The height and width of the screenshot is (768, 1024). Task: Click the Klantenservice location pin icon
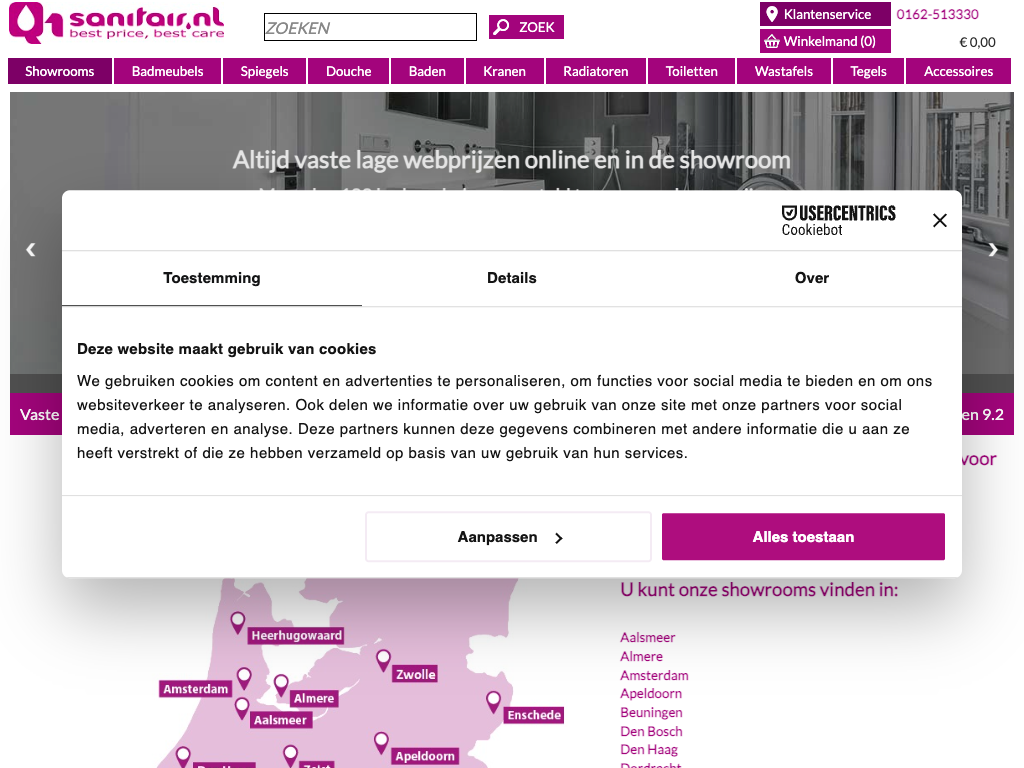[x=771, y=14]
